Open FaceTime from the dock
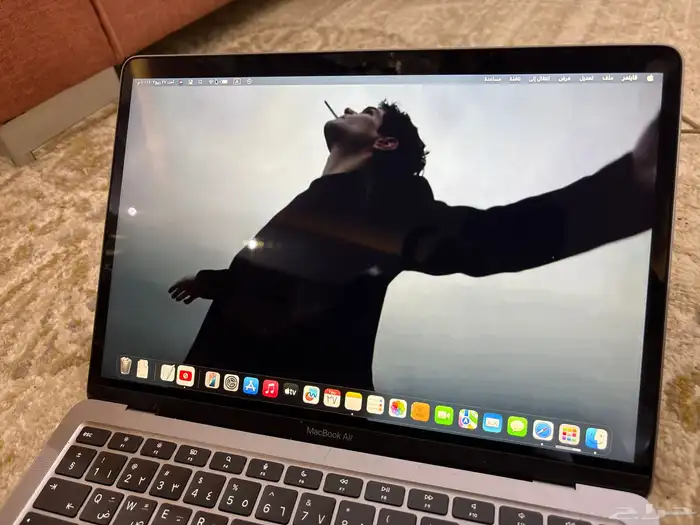 click(x=444, y=415)
